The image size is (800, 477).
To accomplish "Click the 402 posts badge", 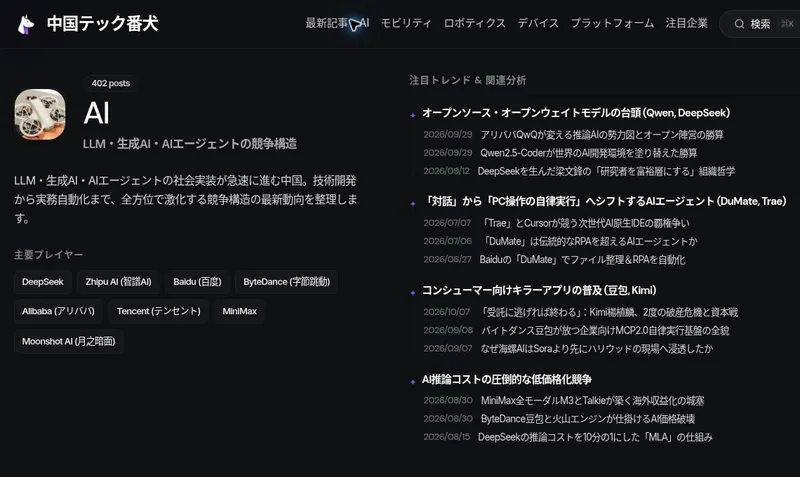I will [111, 83].
